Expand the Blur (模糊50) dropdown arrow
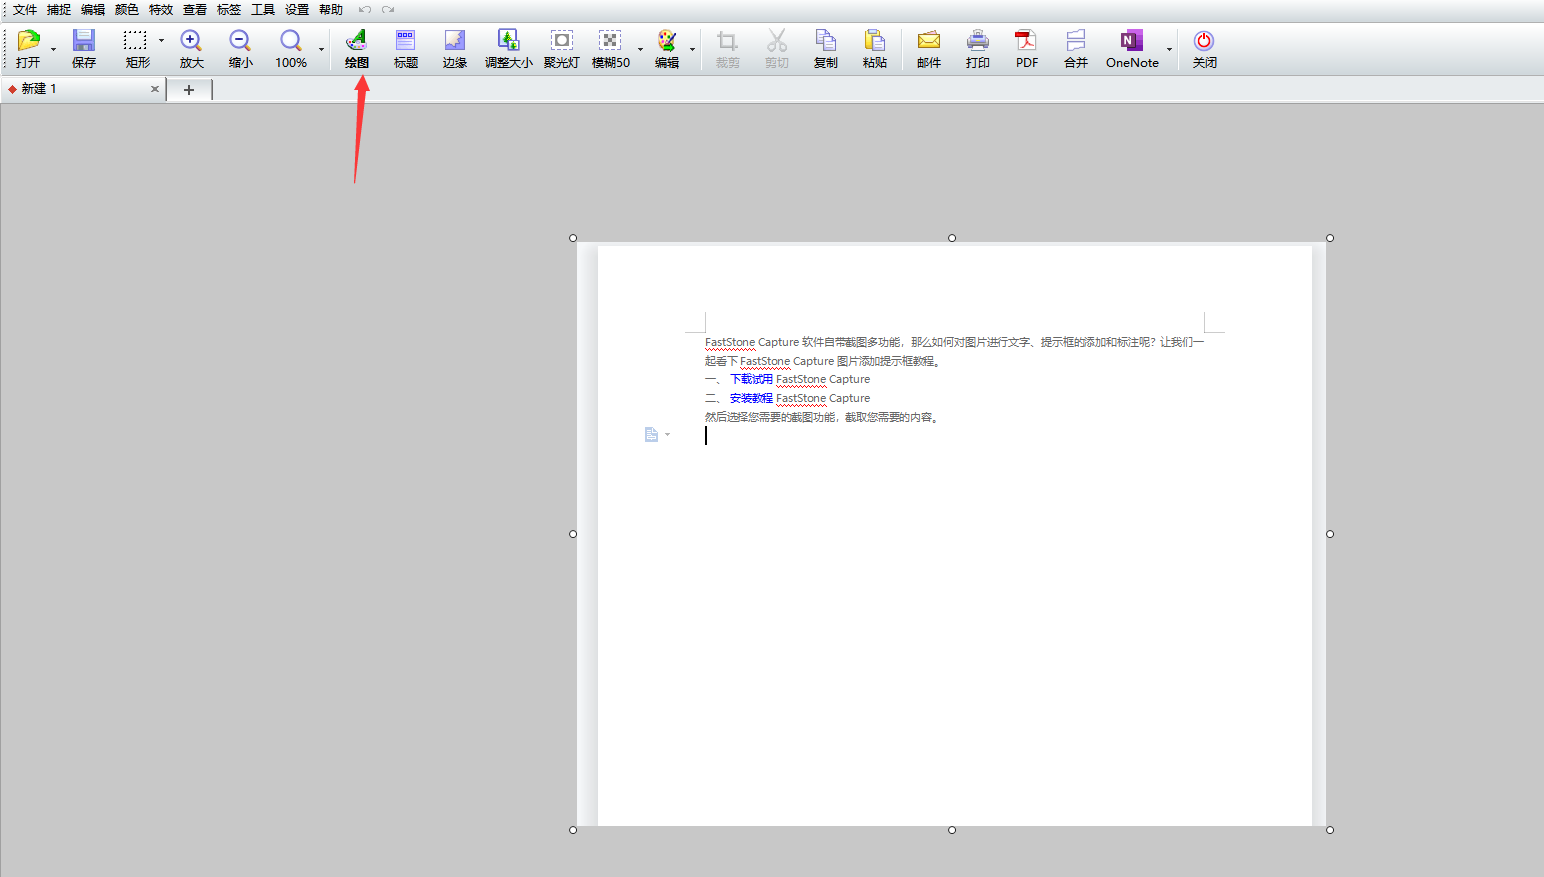1544x877 pixels. 641,49
